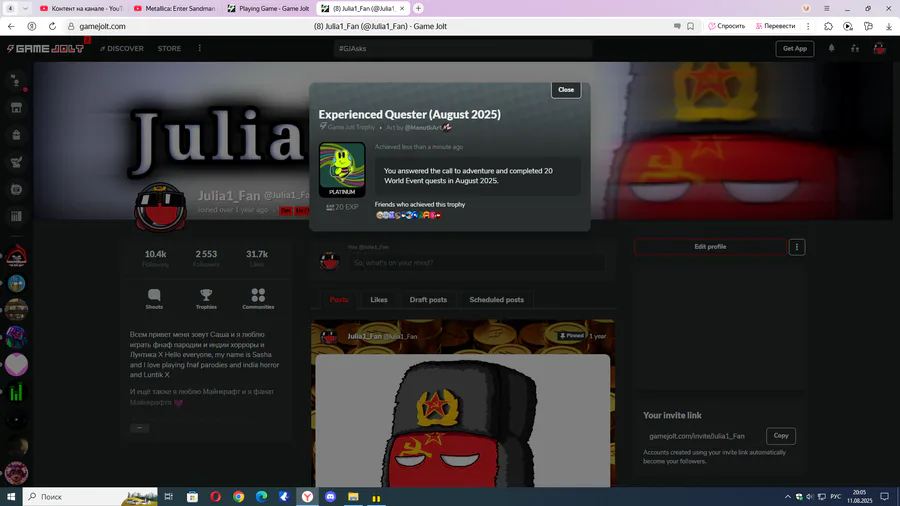Viewport: 900px width, 506px height.
Task: Open the Shouts section
Action: [154, 299]
